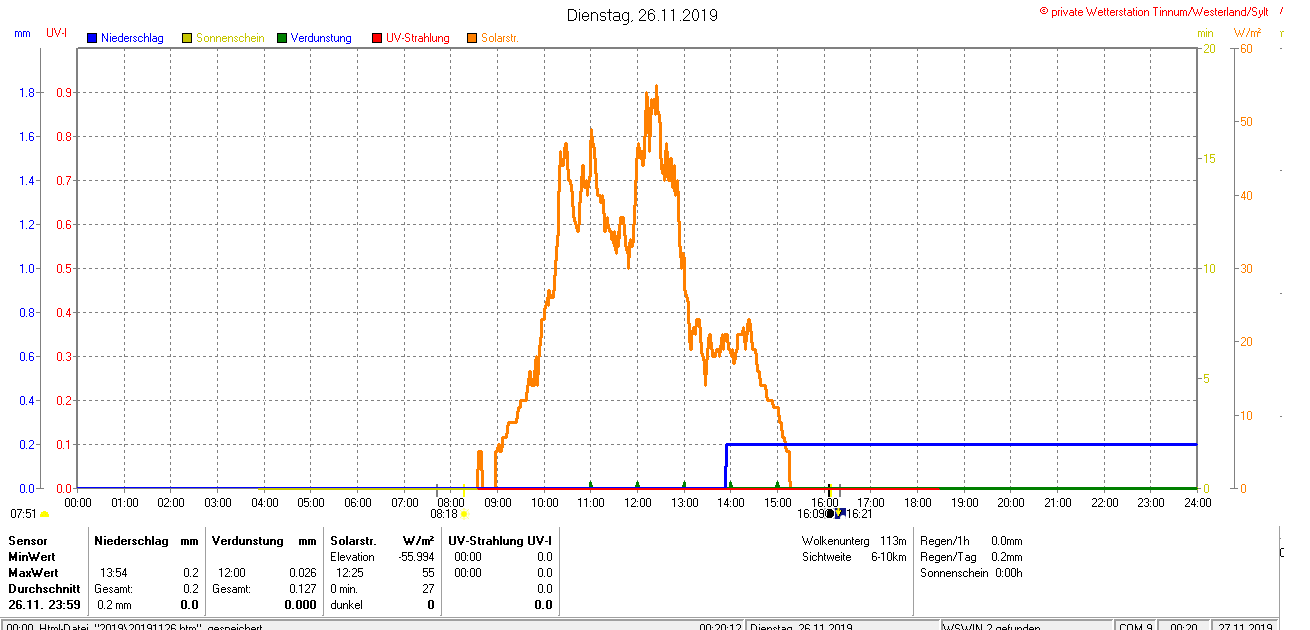Select the Verdunstung legend label
Screen dimensions: 1310x630
point(321,38)
